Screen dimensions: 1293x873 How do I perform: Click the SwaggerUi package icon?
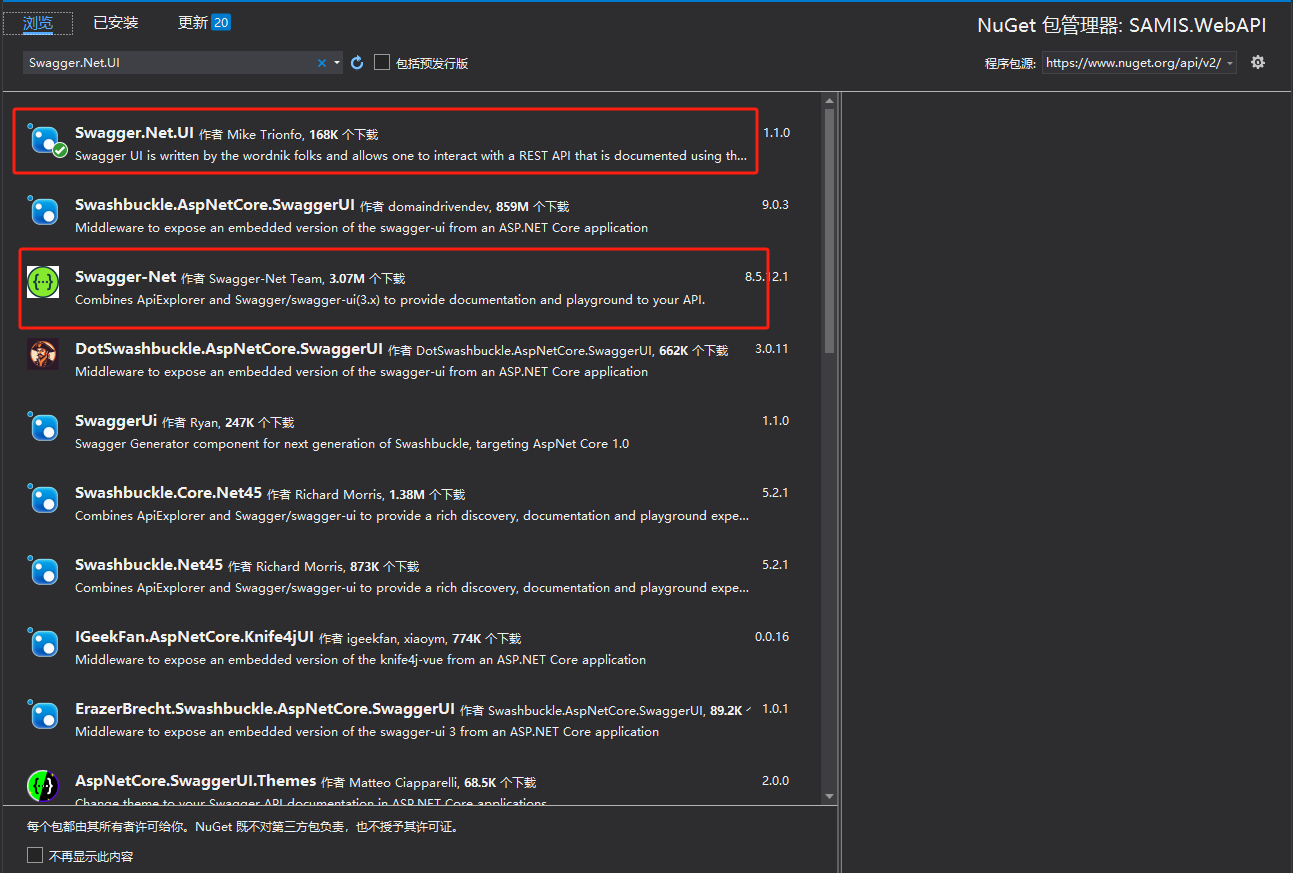43,427
